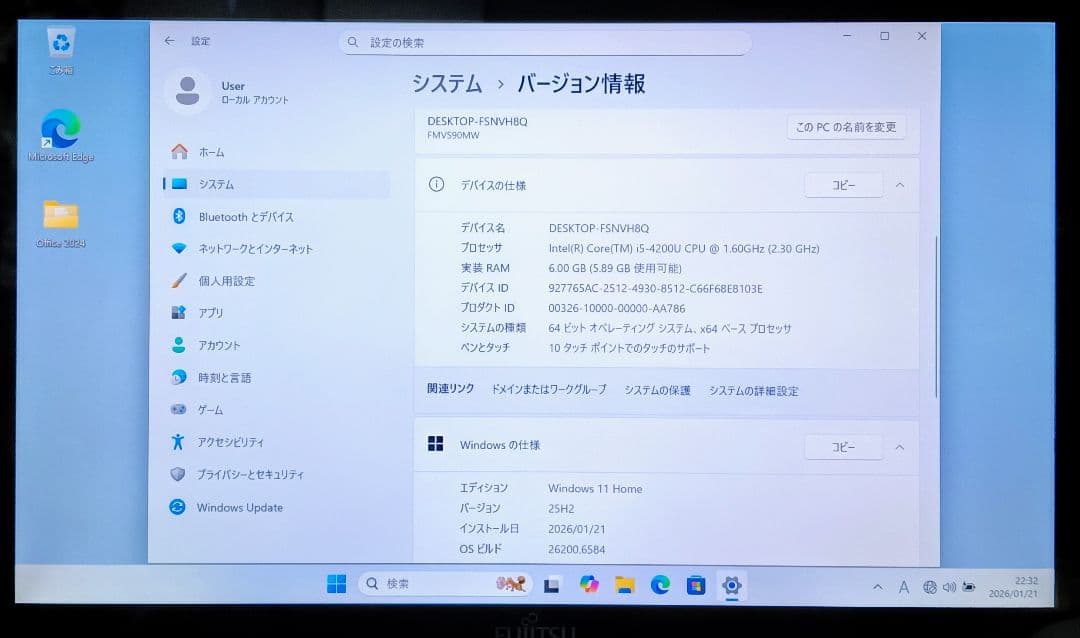Click the 設定の検索 search box
This screenshot has width=1080, height=638.
point(546,42)
